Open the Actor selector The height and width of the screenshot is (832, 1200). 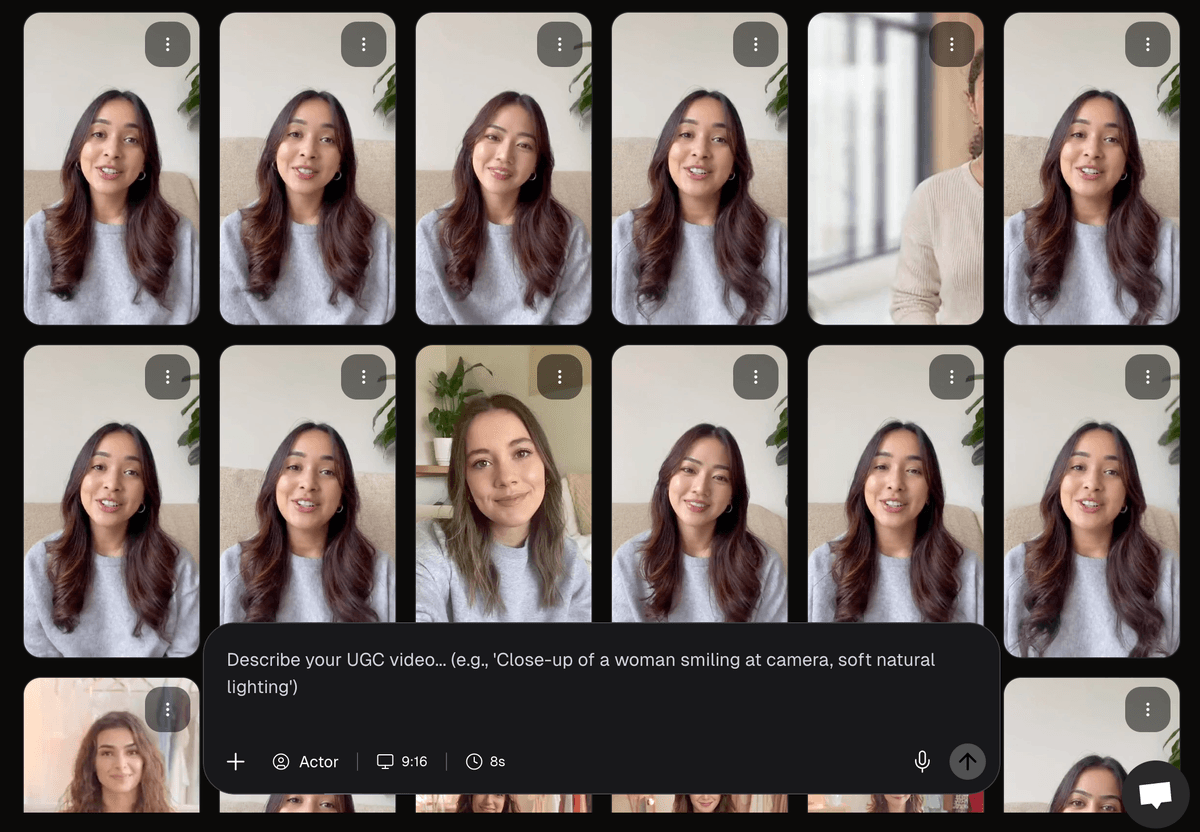pos(305,761)
